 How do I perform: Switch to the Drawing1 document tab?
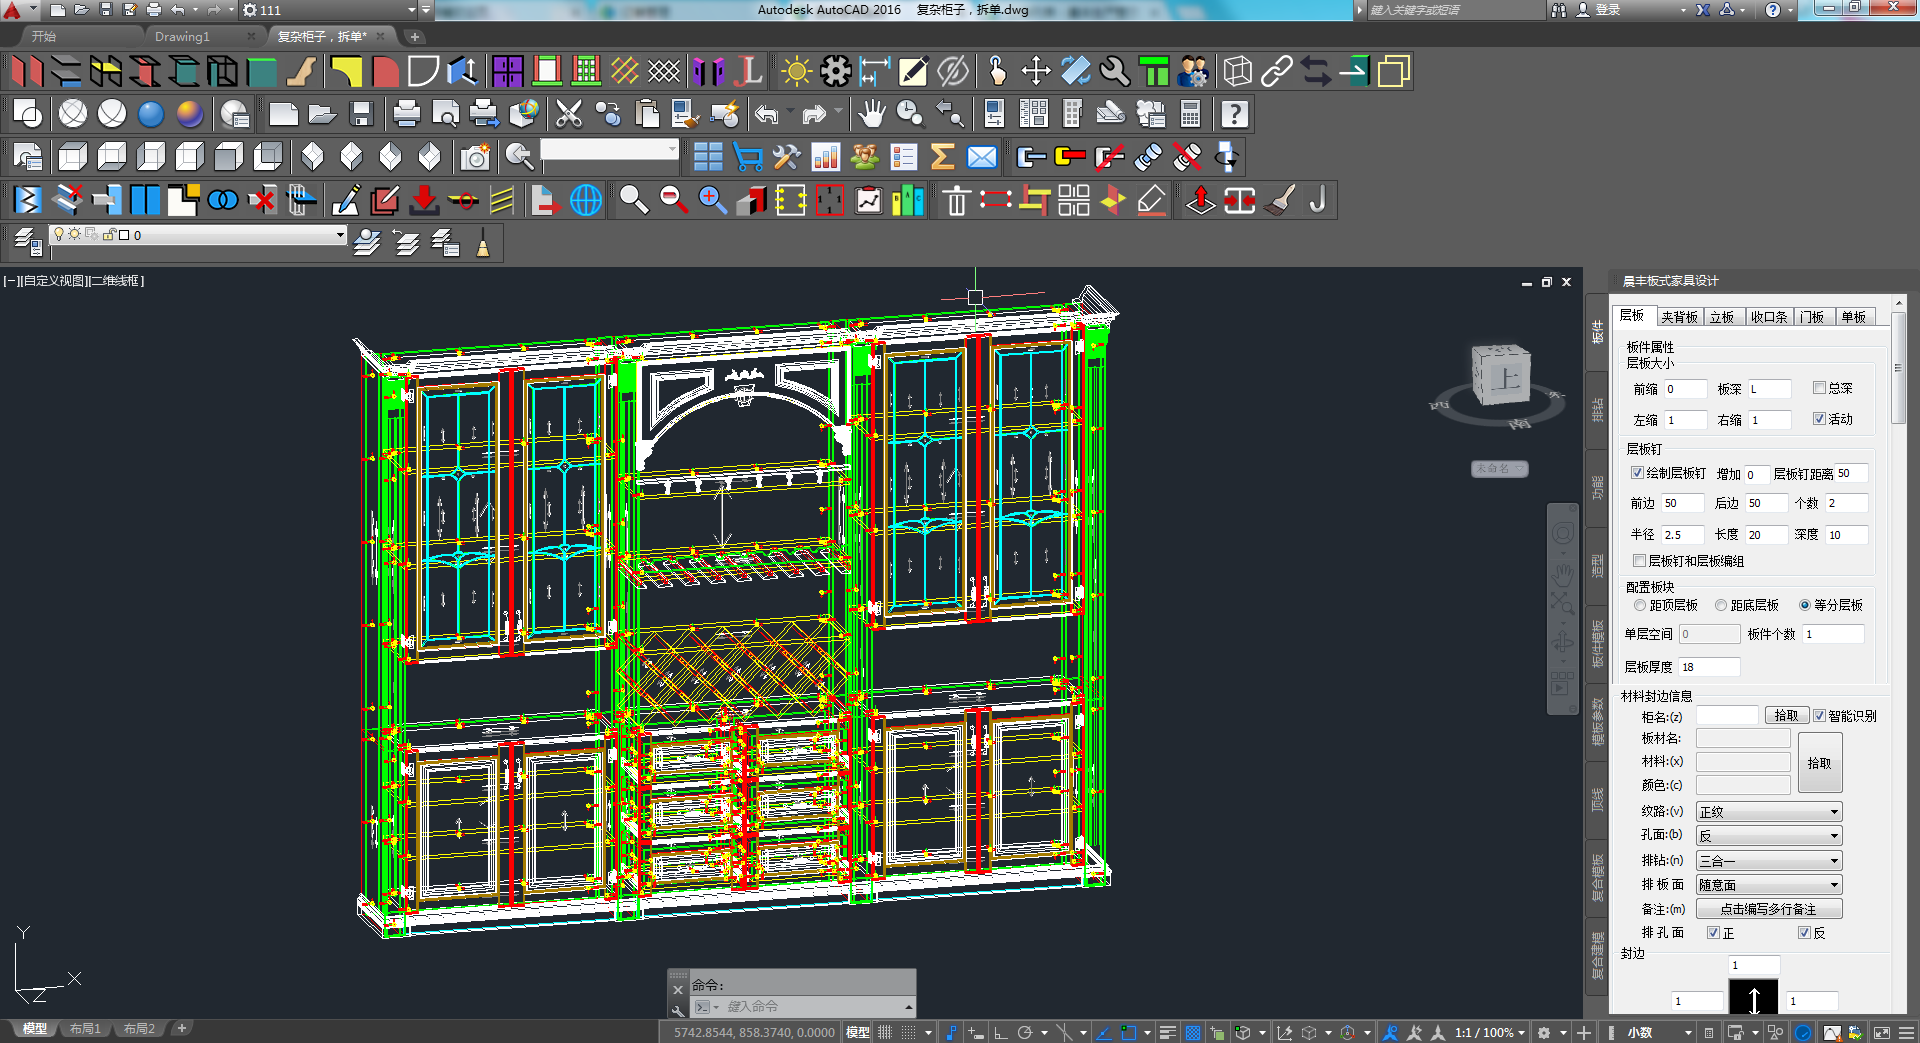(182, 36)
